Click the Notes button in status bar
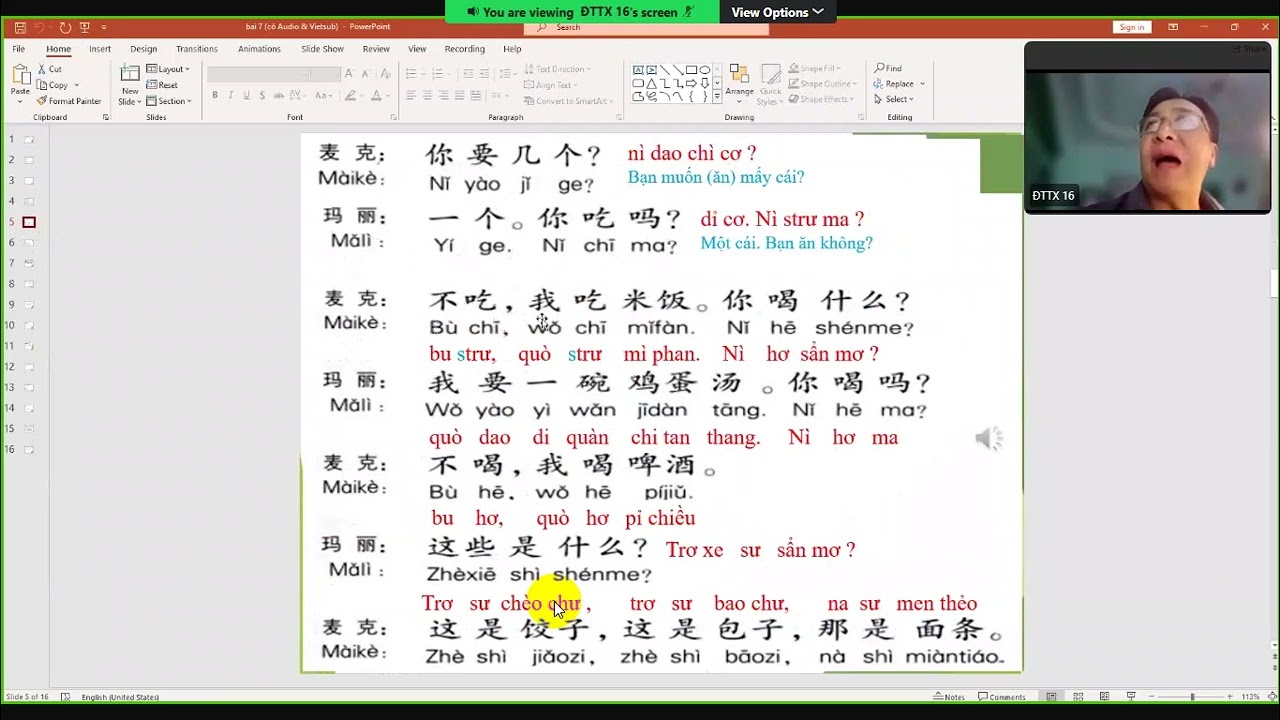This screenshot has width=1280, height=720. (x=949, y=697)
